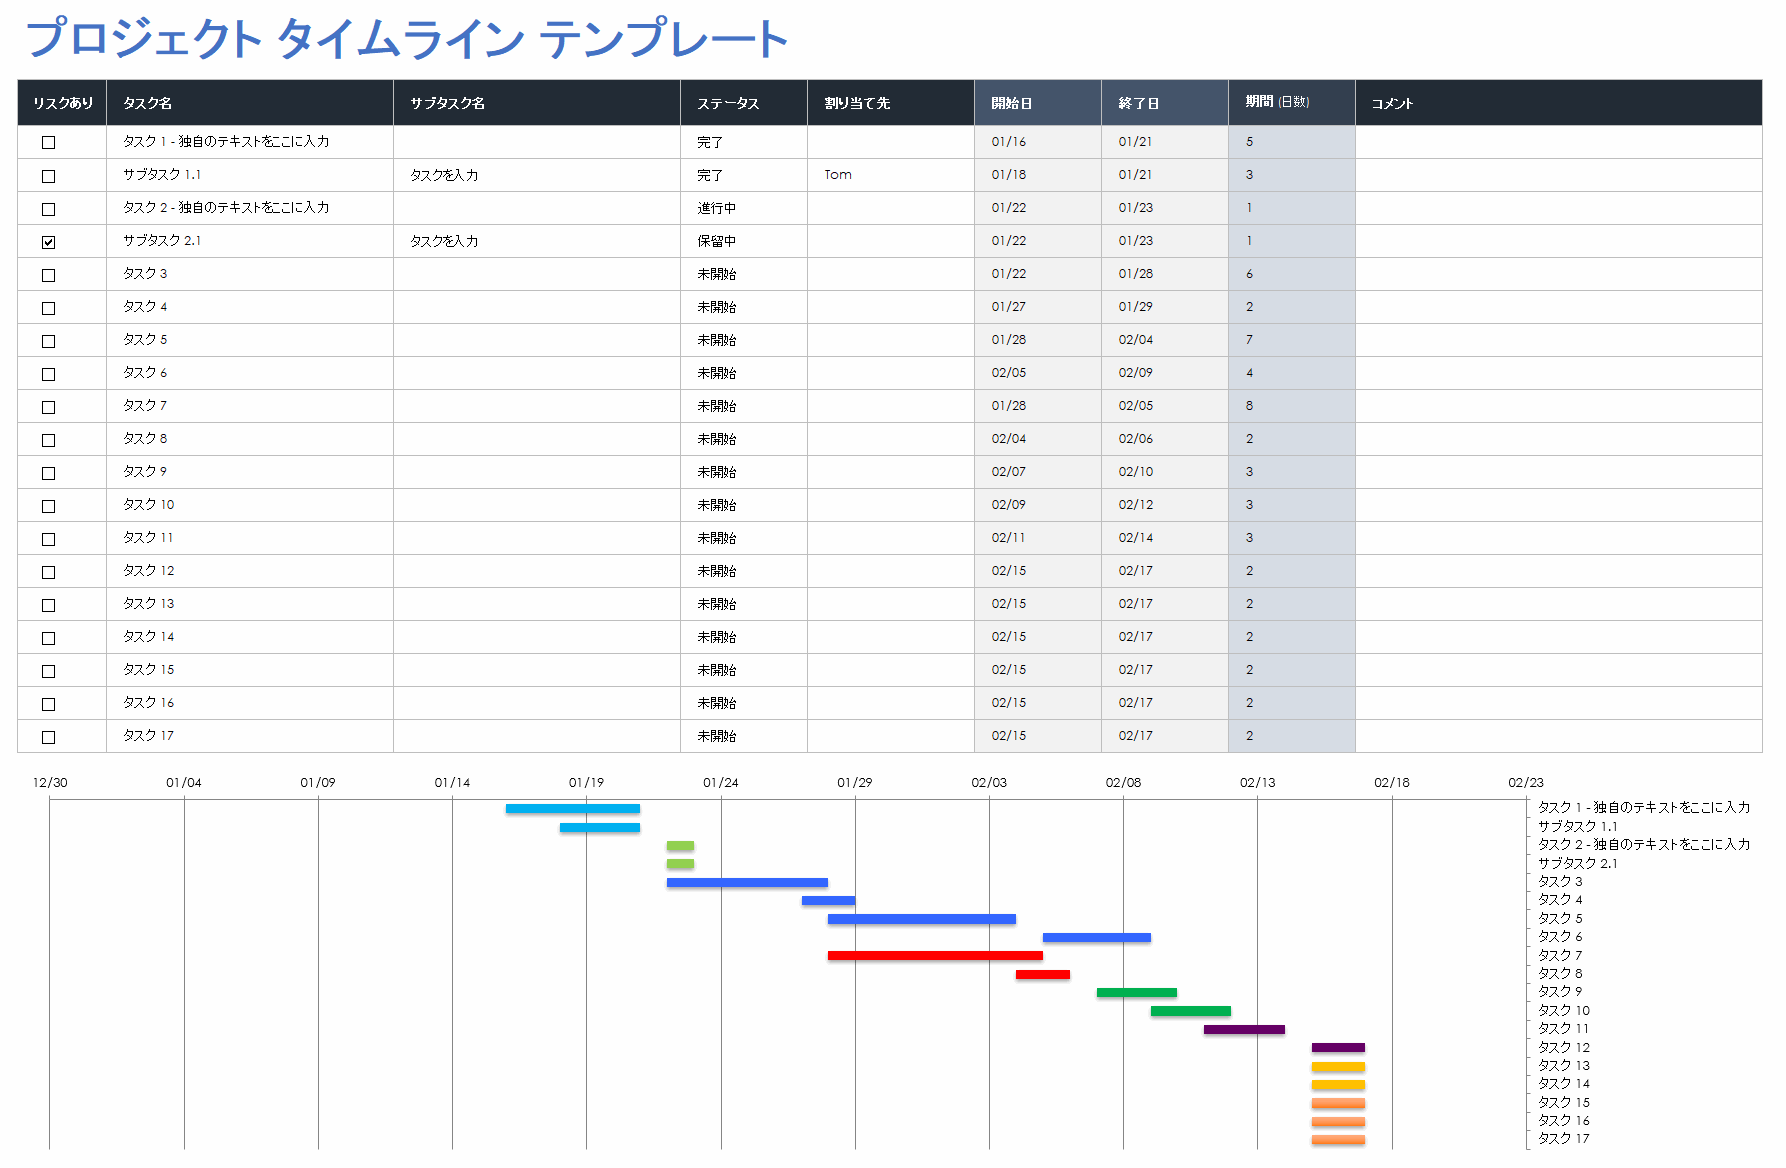Click the 12/30 date axis label
This screenshot has height=1168, width=1786.
tap(50, 782)
